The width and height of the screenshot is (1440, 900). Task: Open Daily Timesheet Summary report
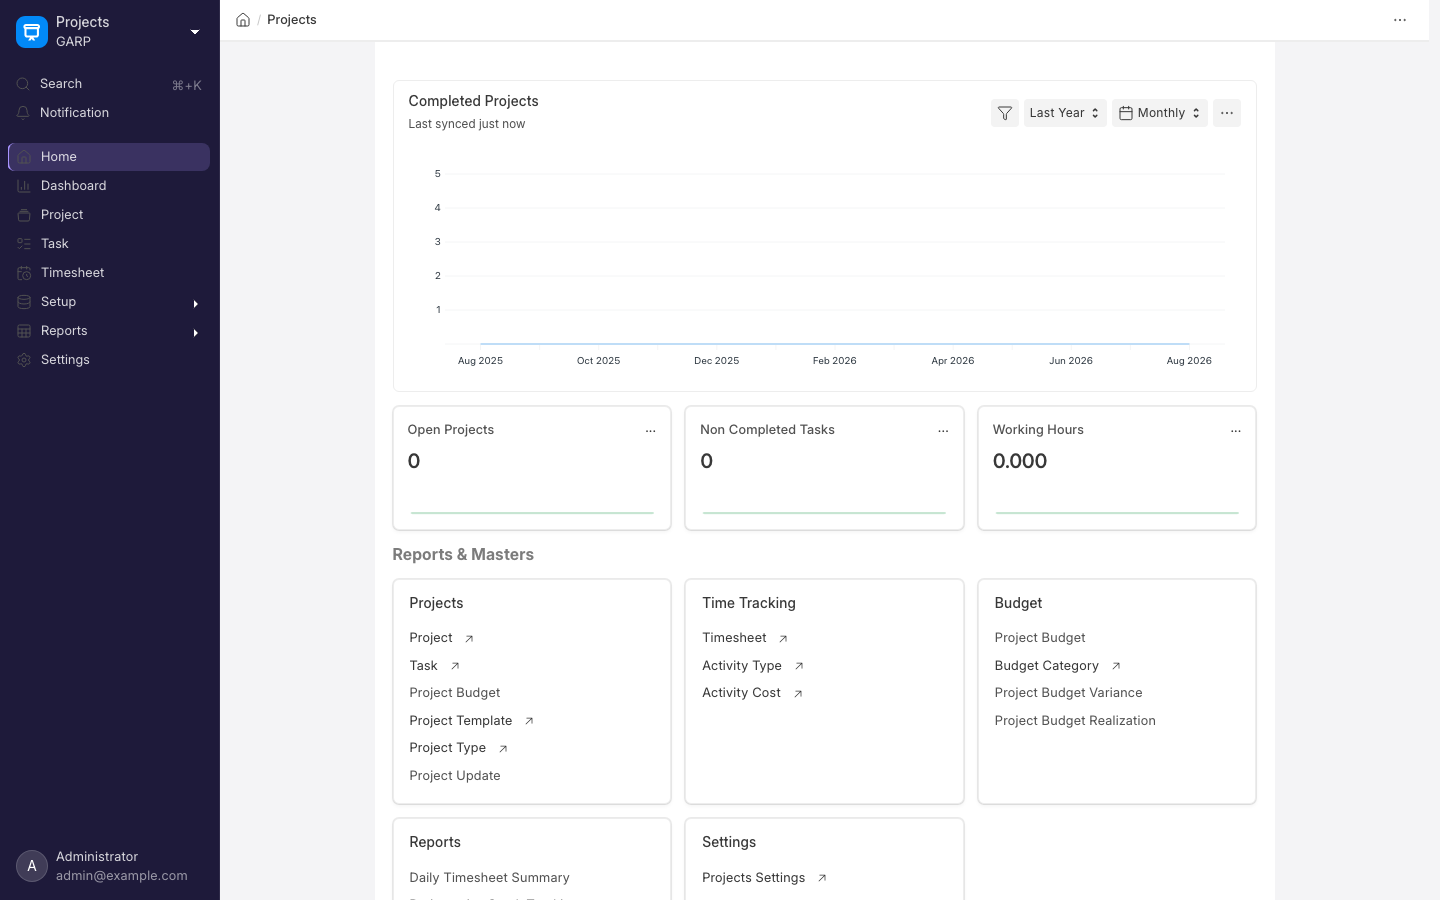pyautogui.click(x=489, y=878)
